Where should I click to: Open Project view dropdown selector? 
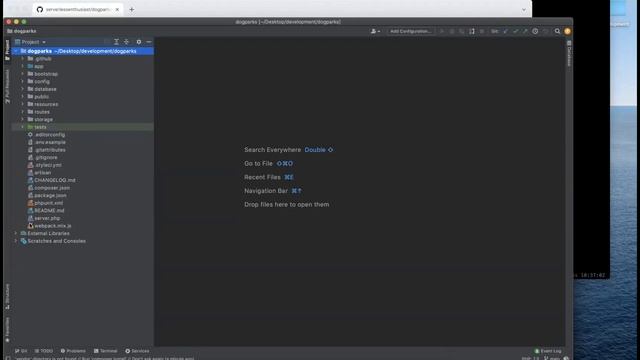(x=30, y=42)
